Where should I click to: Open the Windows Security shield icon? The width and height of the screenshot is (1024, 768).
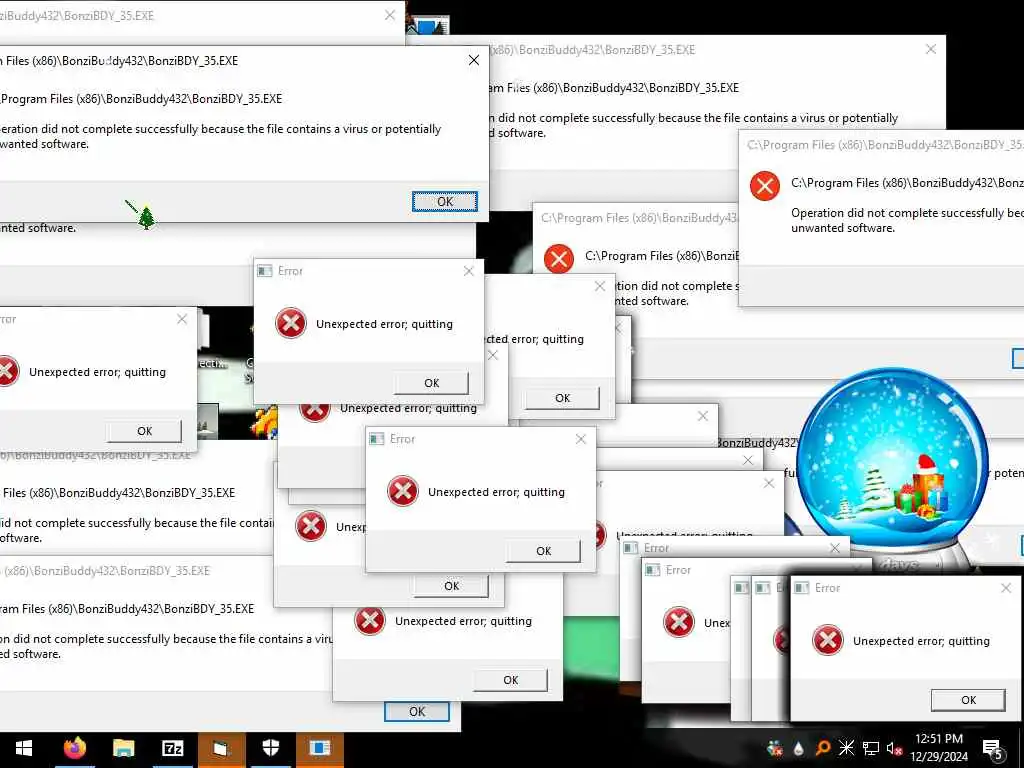(270, 748)
